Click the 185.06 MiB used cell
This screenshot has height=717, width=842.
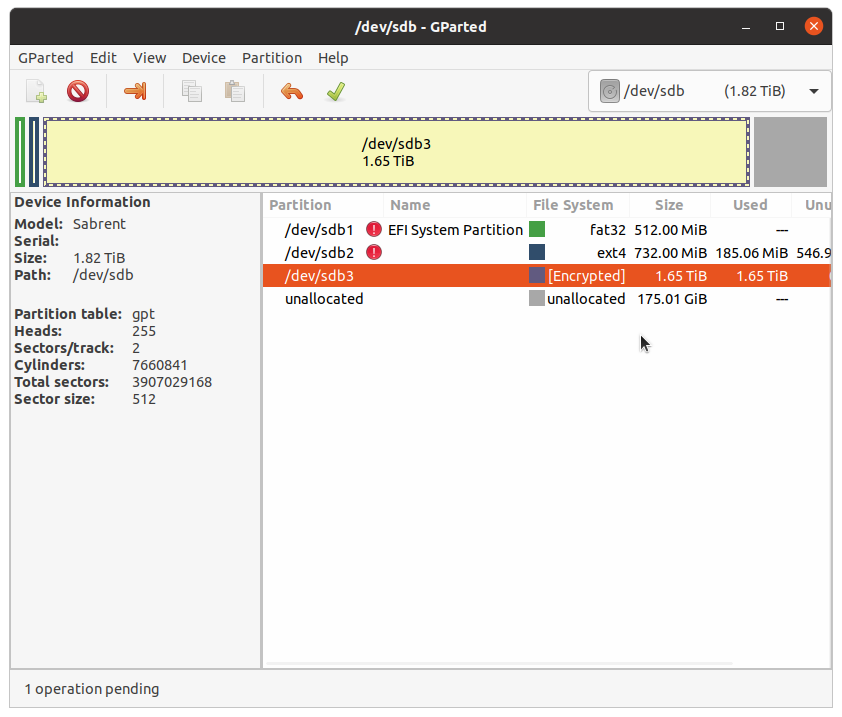click(752, 252)
